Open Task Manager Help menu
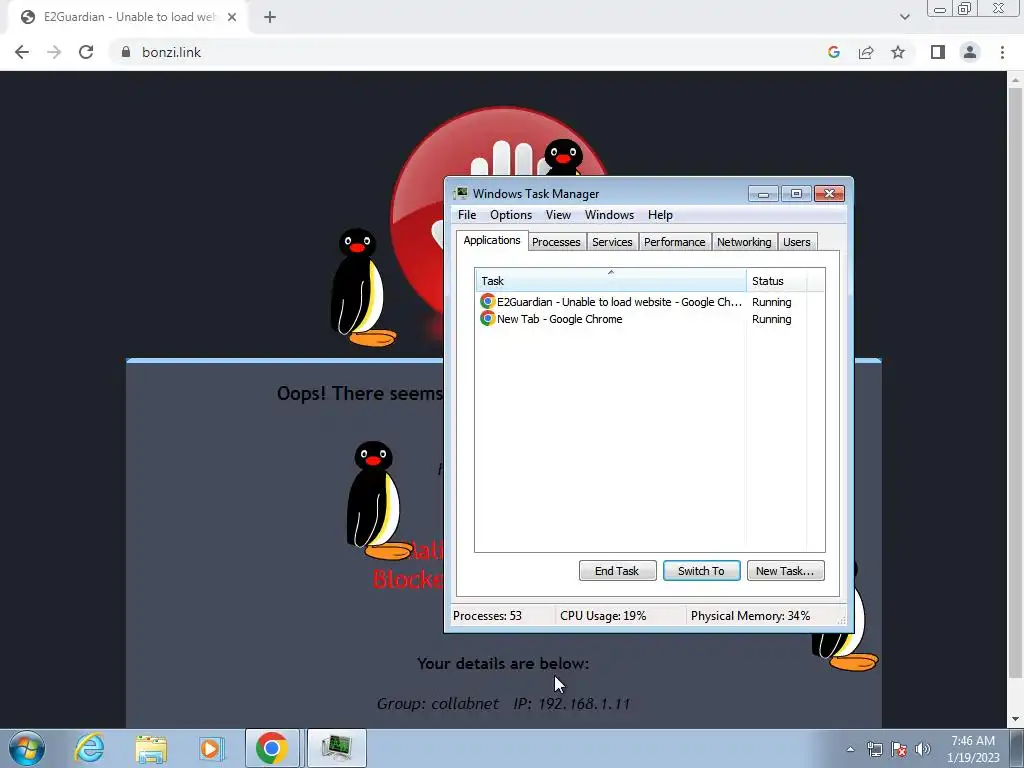1024x768 pixels. tap(660, 215)
